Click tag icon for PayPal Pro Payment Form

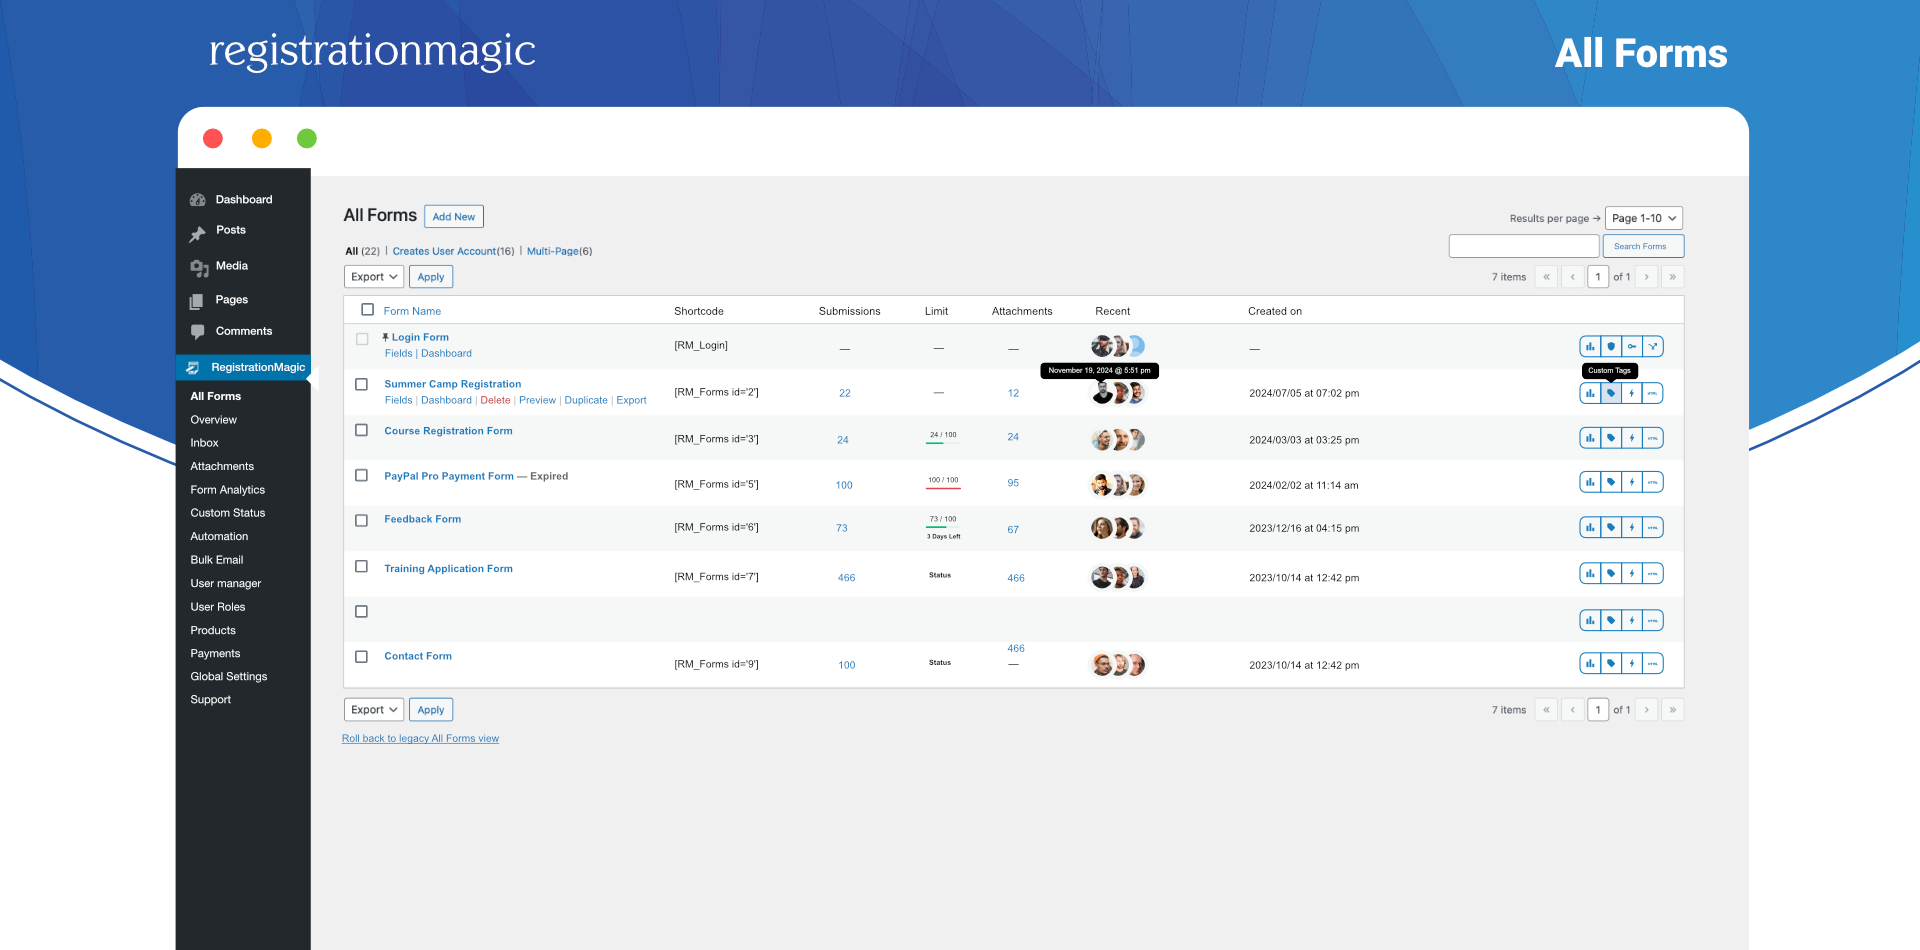pos(1611,482)
